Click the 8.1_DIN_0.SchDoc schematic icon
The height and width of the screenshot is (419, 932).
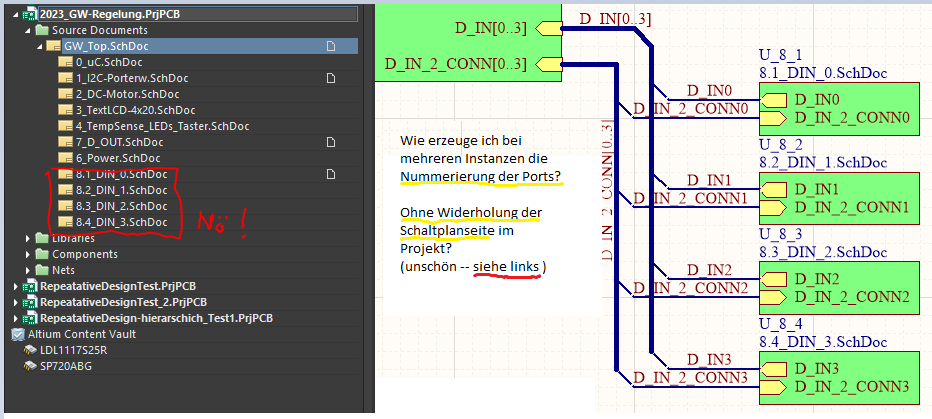pos(64,174)
